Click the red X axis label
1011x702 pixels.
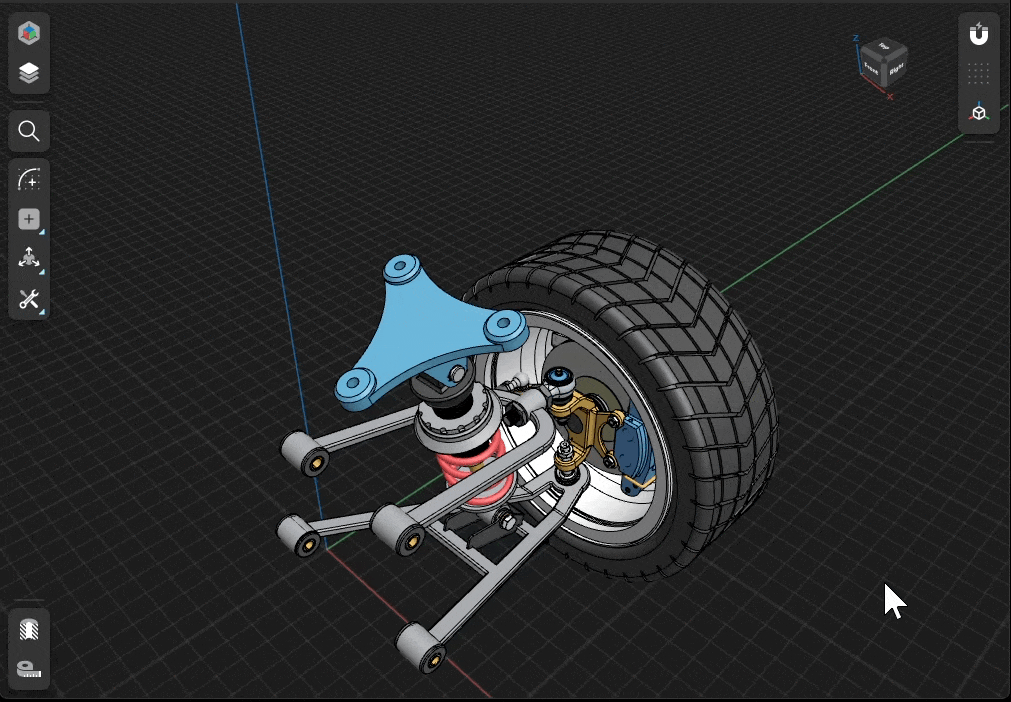[890, 97]
